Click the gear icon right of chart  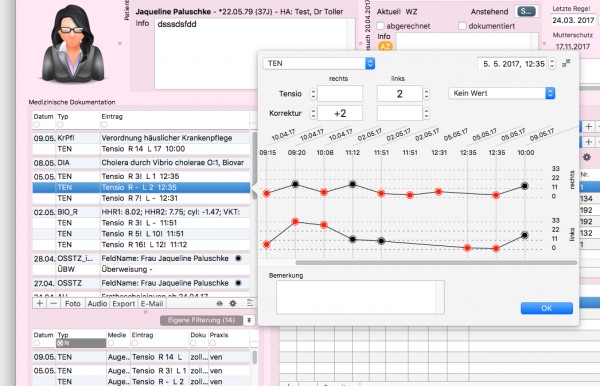[586, 157]
